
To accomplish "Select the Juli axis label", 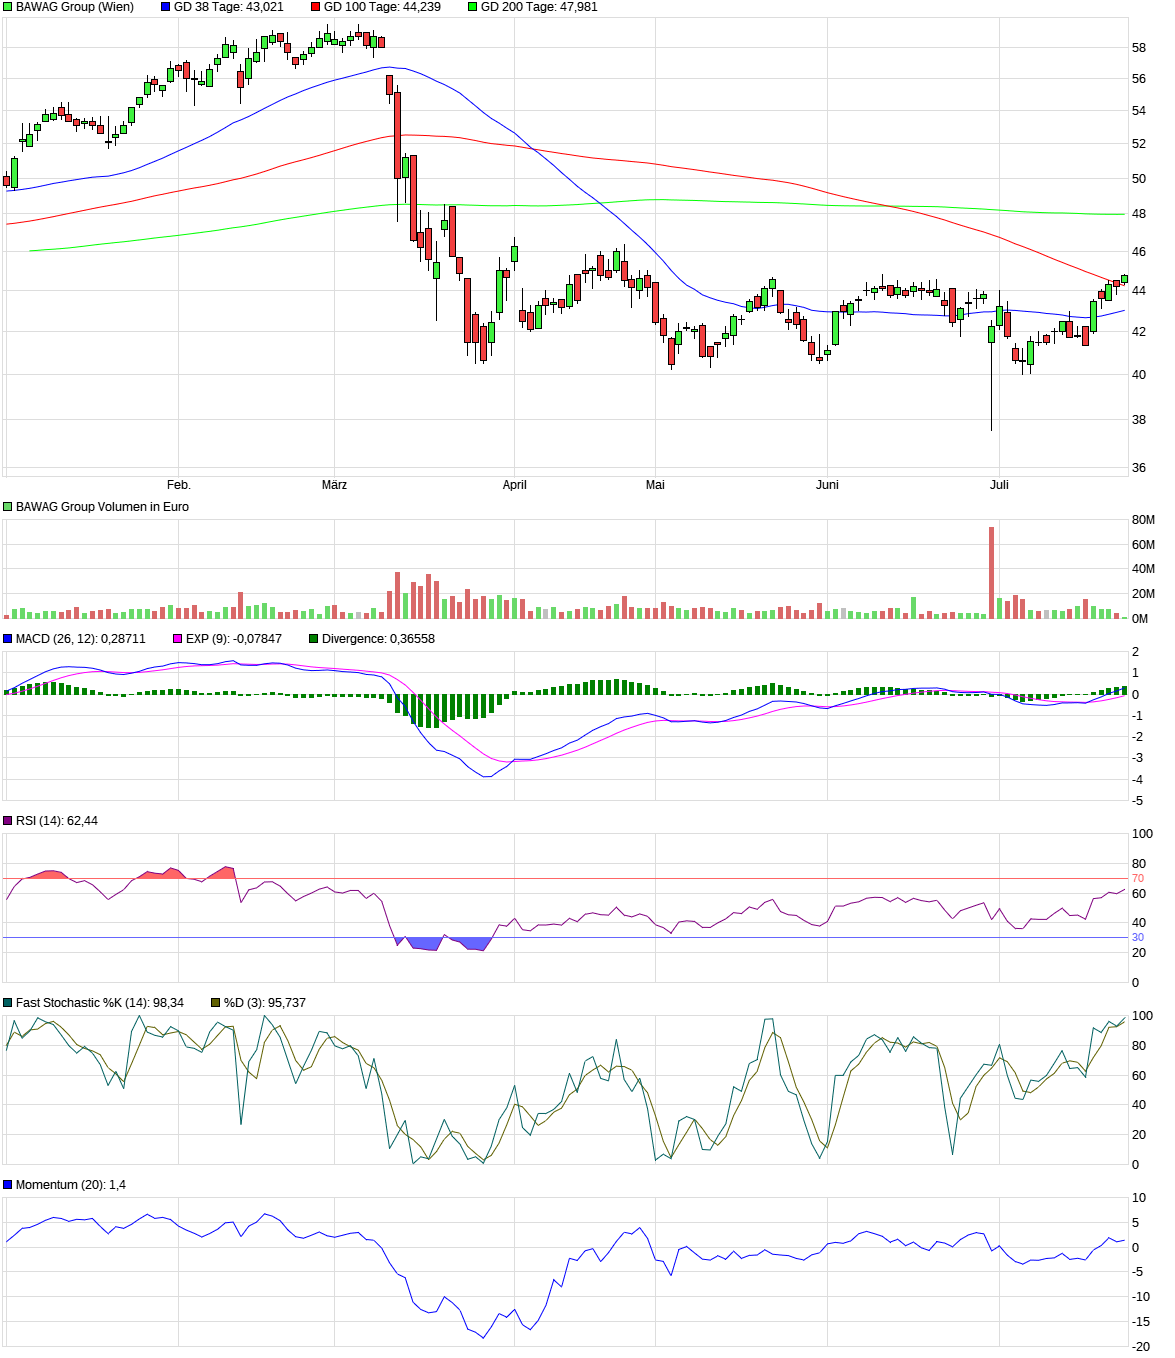I will (999, 483).
